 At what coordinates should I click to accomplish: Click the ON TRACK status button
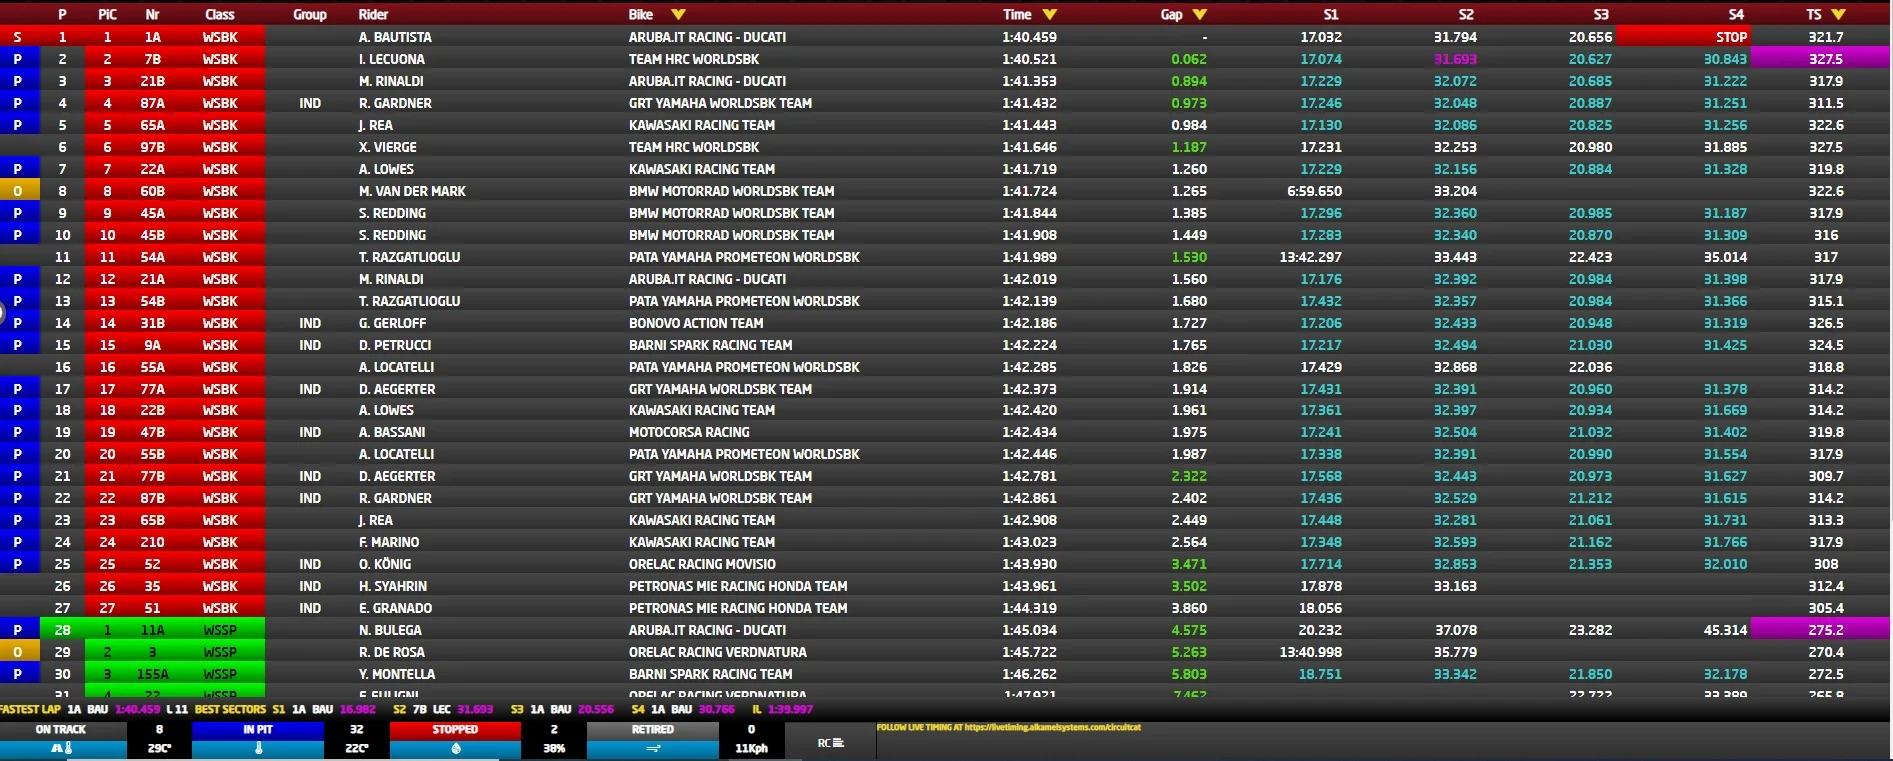coord(62,730)
